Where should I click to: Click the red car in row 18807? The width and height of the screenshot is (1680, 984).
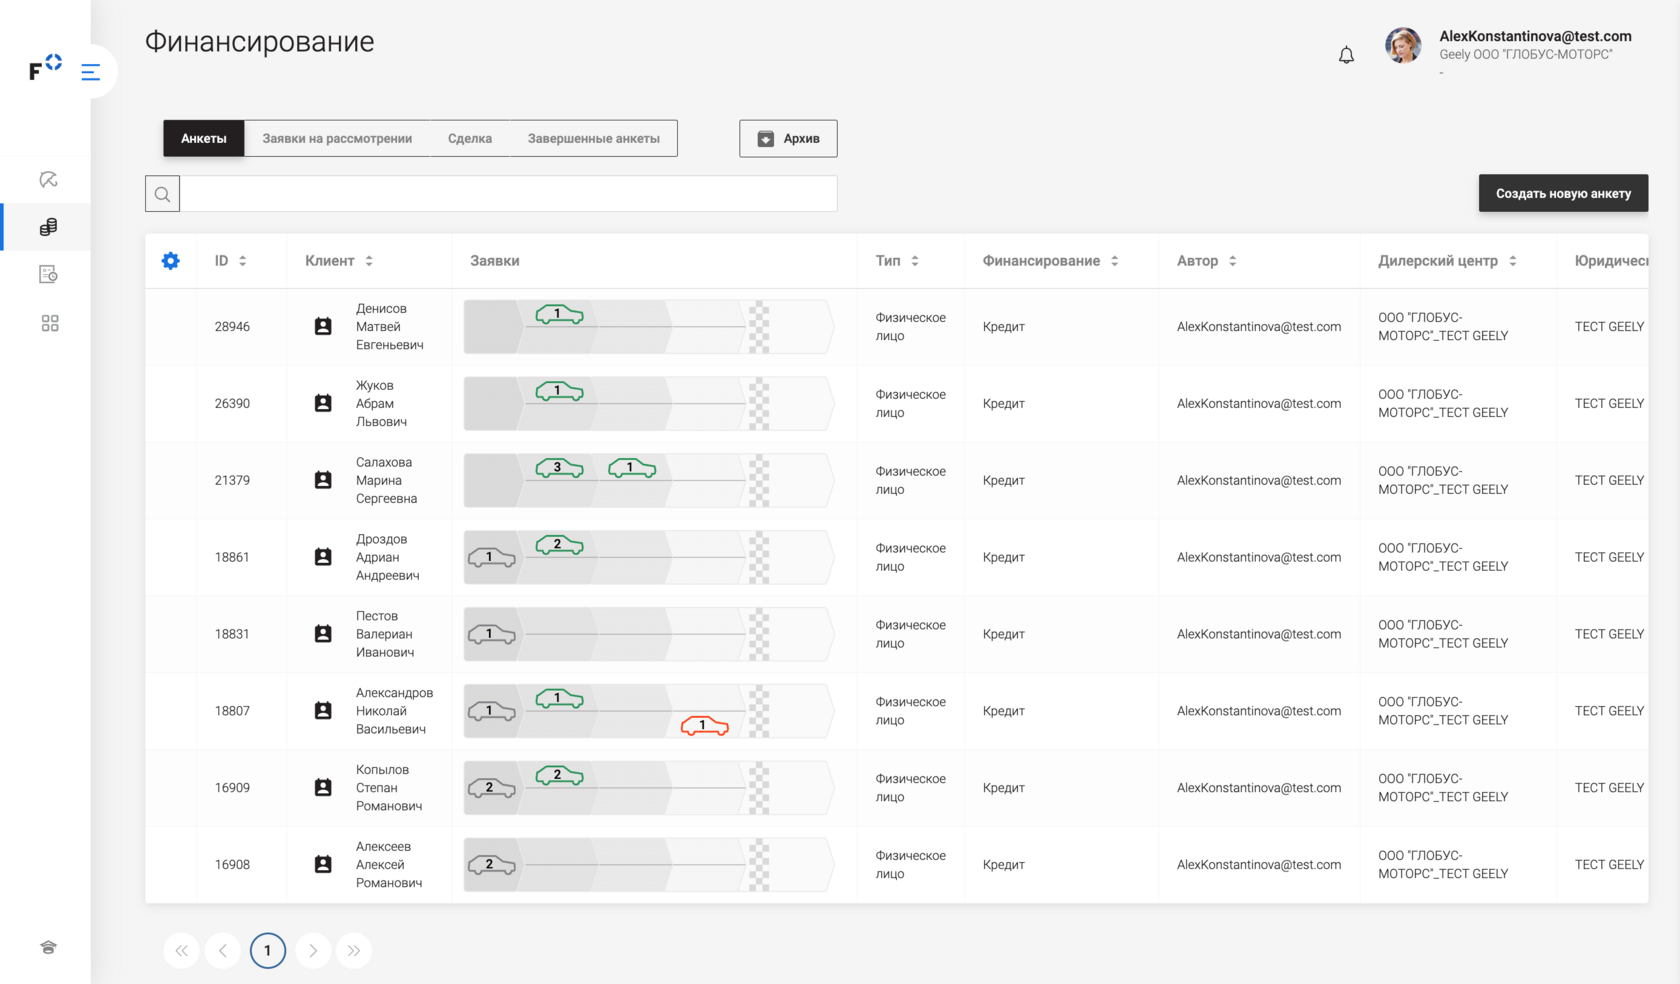pyautogui.click(x=704, y=725)
